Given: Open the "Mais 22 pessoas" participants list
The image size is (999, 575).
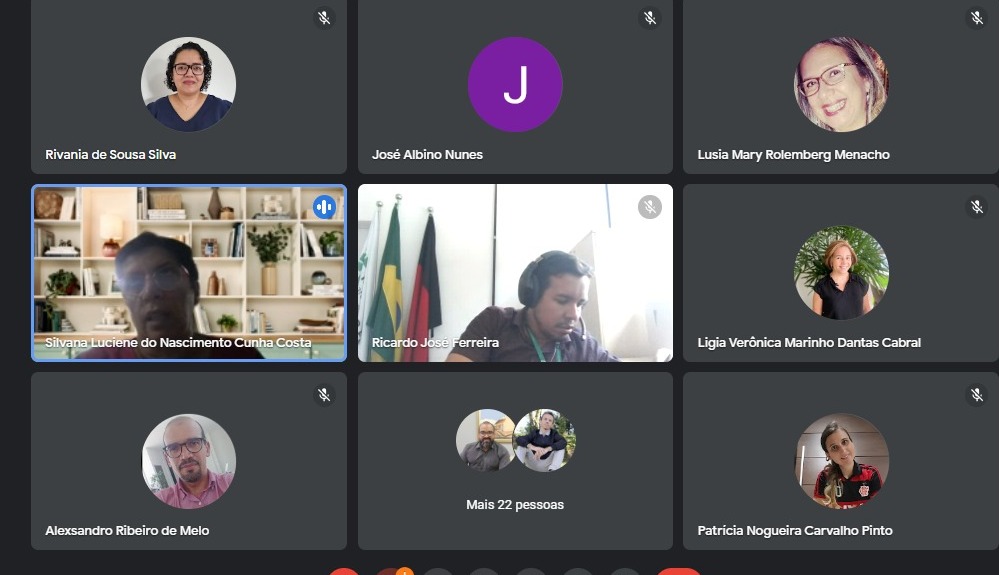Looking at the screenshot, I should pyautogui.click(x=515, y=505).
